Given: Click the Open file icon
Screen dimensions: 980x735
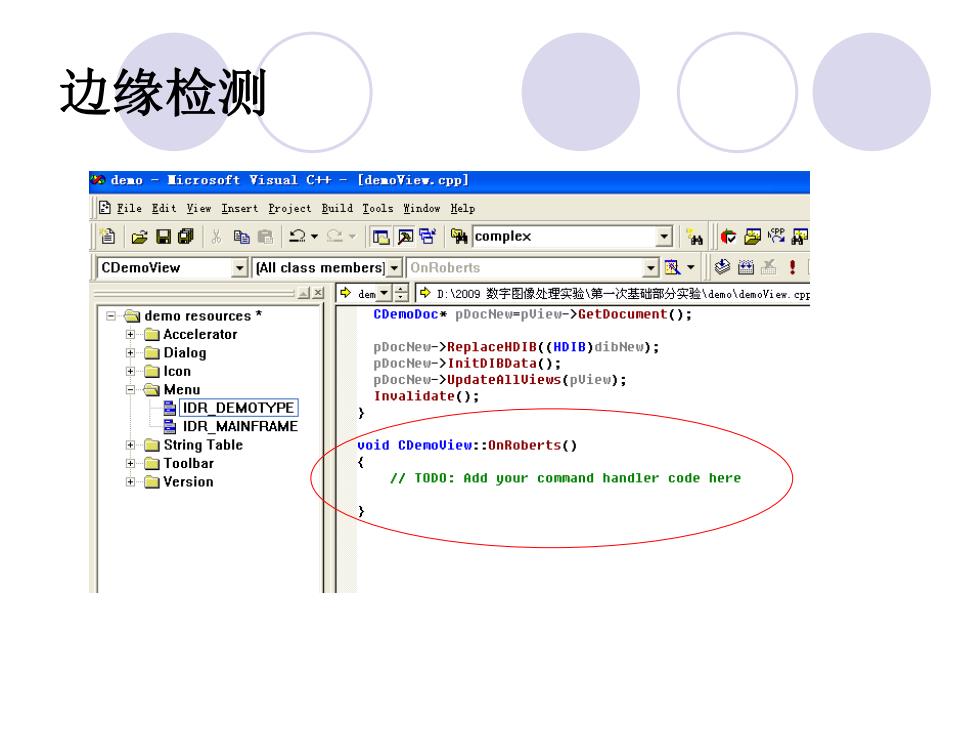Looking at the screenshot, I should pyautogui.click(x=139, y=236).
